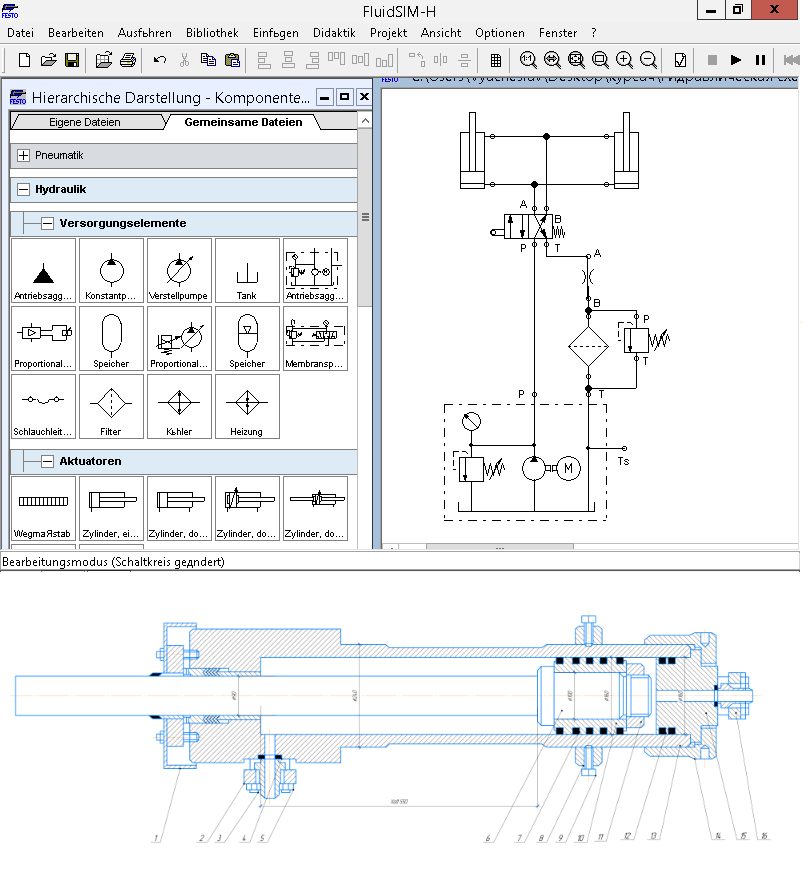This screenshot has height=880, width=804.
Task: Maximize the Hierarchische Darstellung panel
Action: tap(344, 97)
